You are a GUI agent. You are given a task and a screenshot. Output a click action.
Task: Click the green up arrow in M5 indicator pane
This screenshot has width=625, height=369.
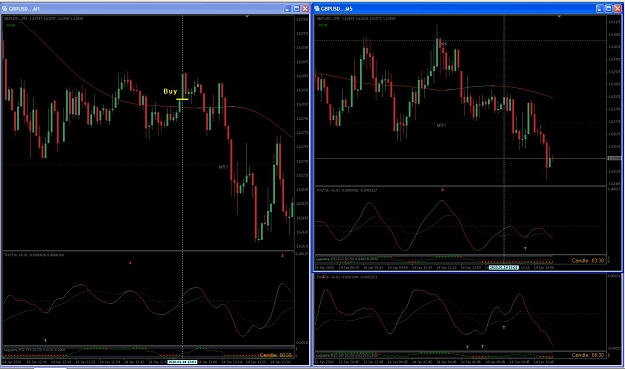[525, 248]
